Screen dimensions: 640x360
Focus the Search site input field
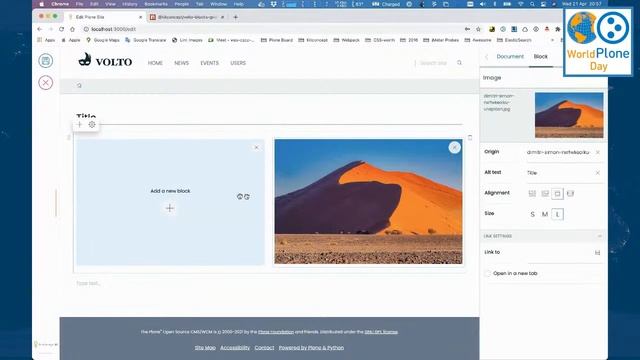[434, 63]
